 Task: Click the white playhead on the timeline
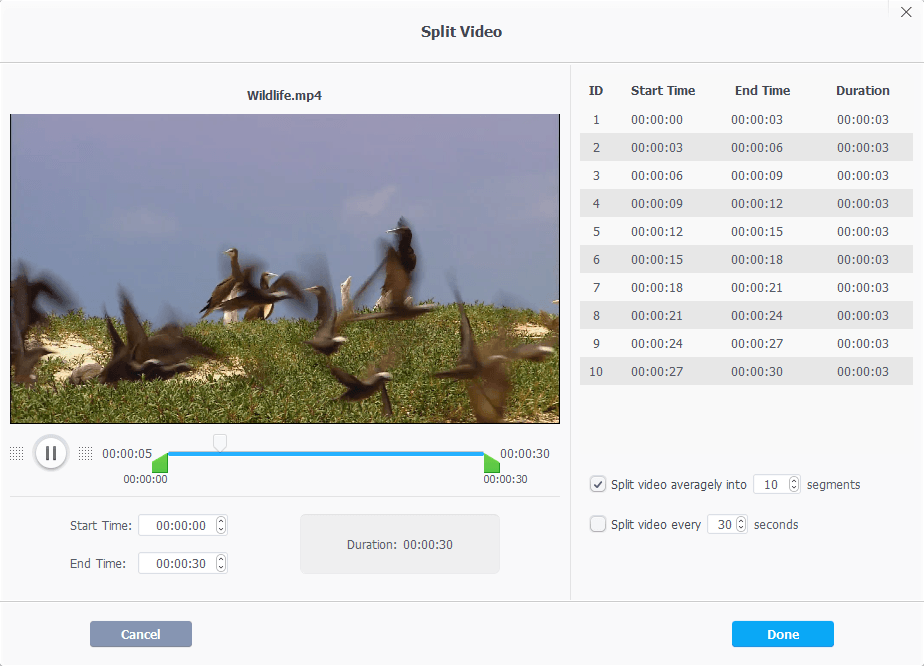[220, 443]
